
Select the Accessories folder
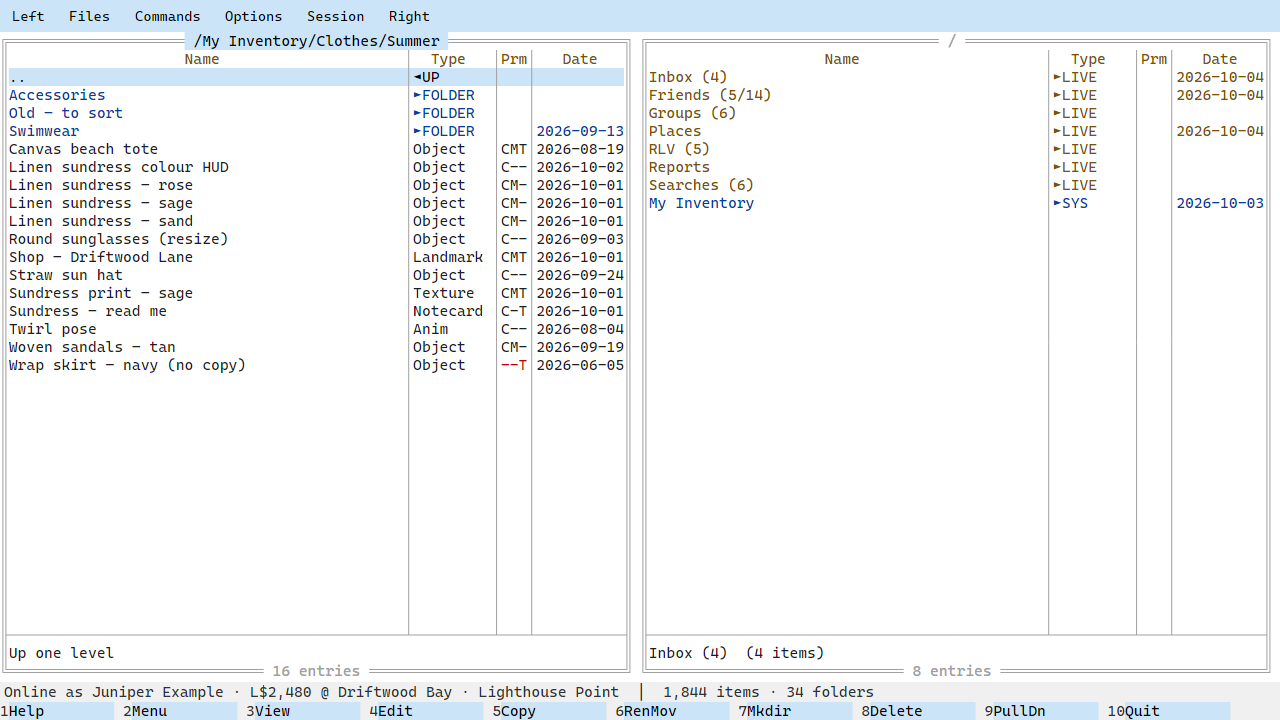point(316,95)
